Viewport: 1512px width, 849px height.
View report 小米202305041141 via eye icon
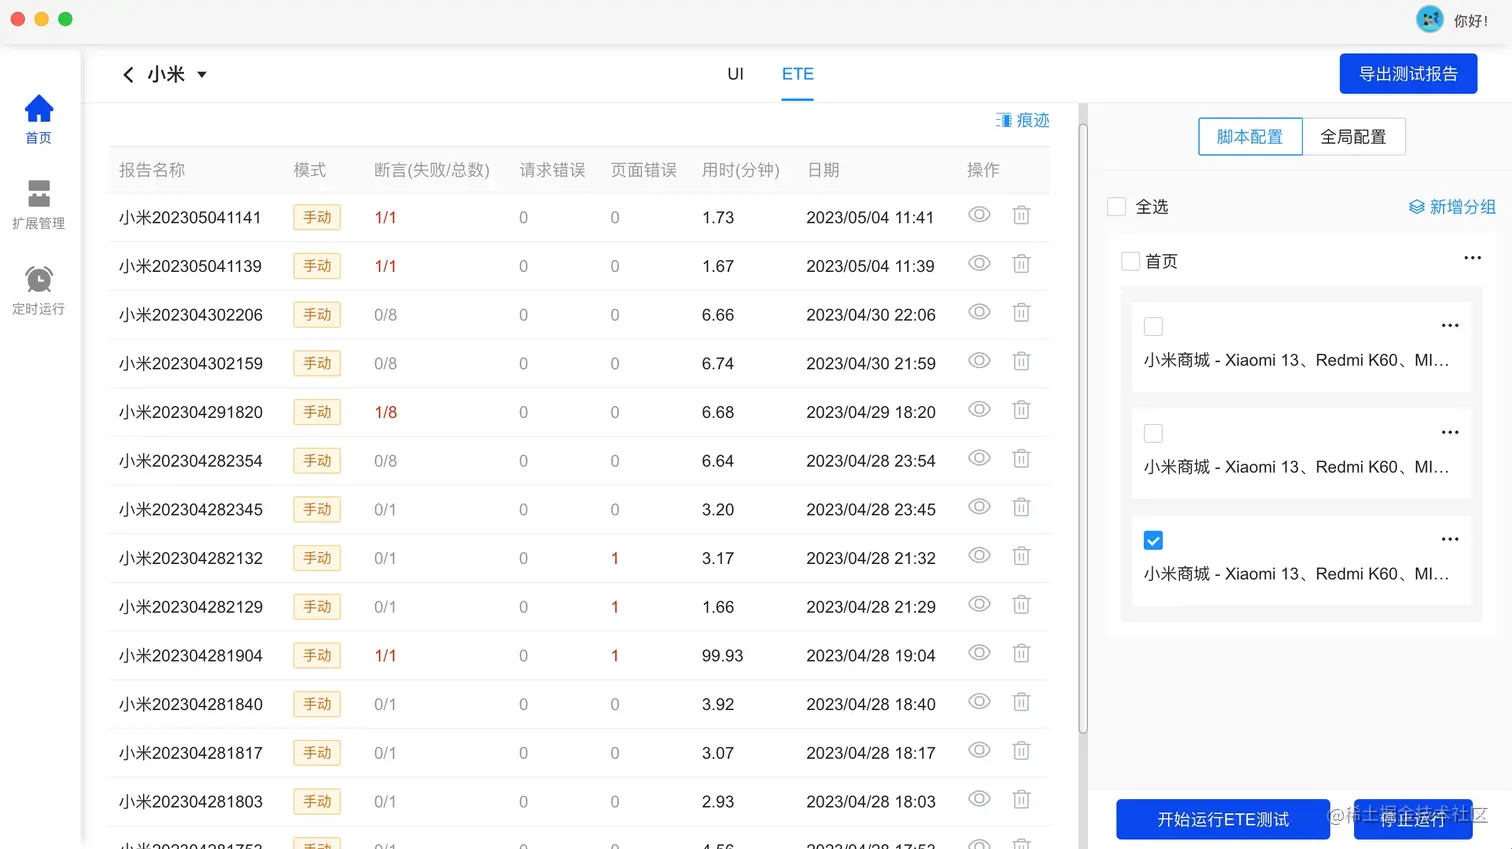click(x=979, y=215)
